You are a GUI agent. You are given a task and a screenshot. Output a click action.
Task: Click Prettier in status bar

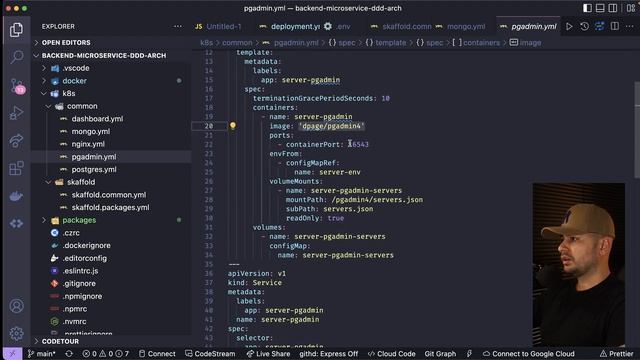click(x=617, y=354)
